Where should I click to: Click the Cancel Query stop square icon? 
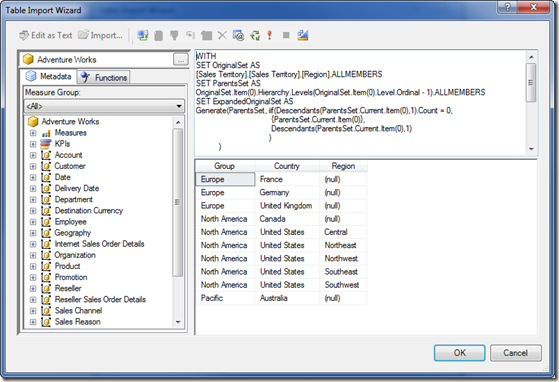pyautogui.click(x=286, y=35)
